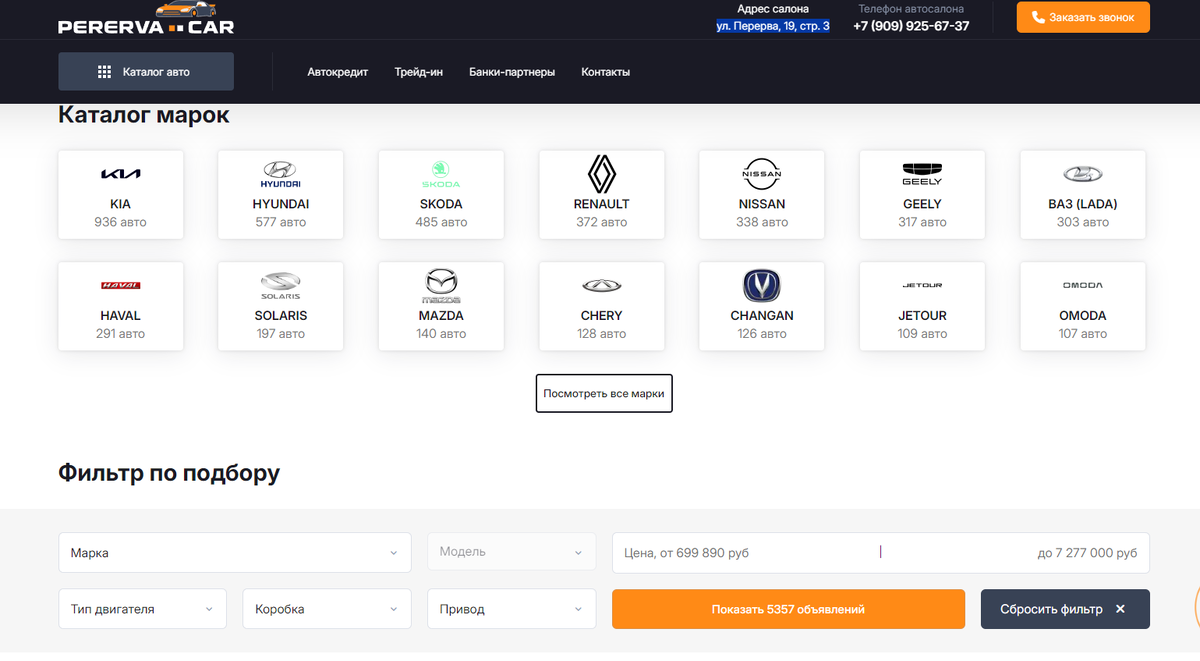Viewport: 1200px width, 661px height.
Task: Click the HAVAL 291 авто count
Action: point(121,333)
